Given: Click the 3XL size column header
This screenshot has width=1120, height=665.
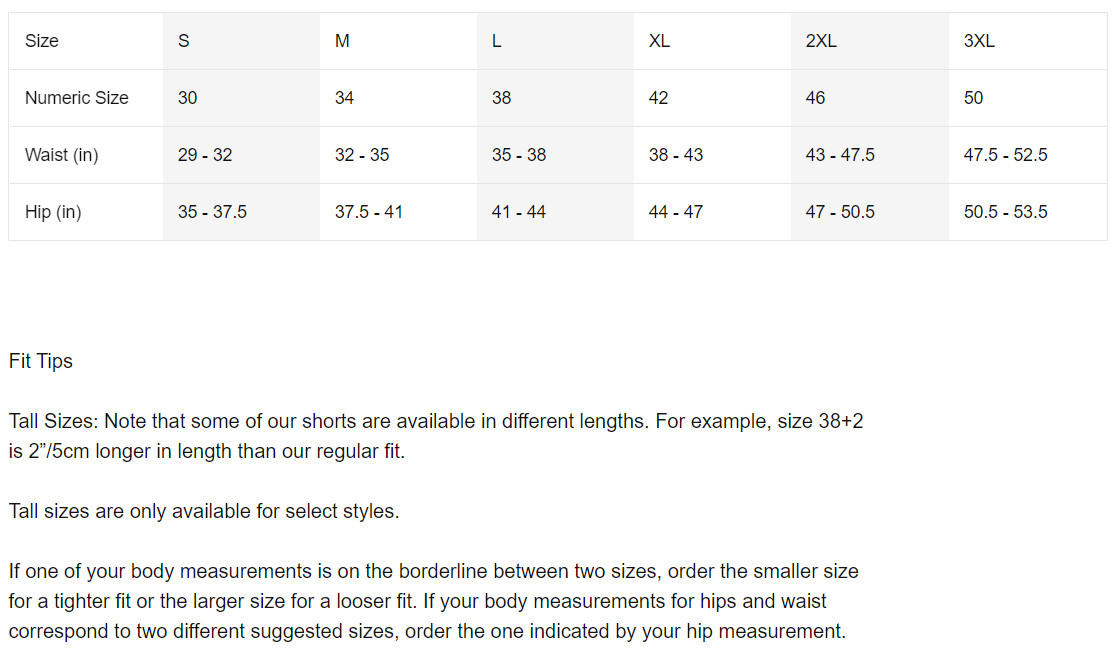Looking at the screenshot, I should click(979, 41).
